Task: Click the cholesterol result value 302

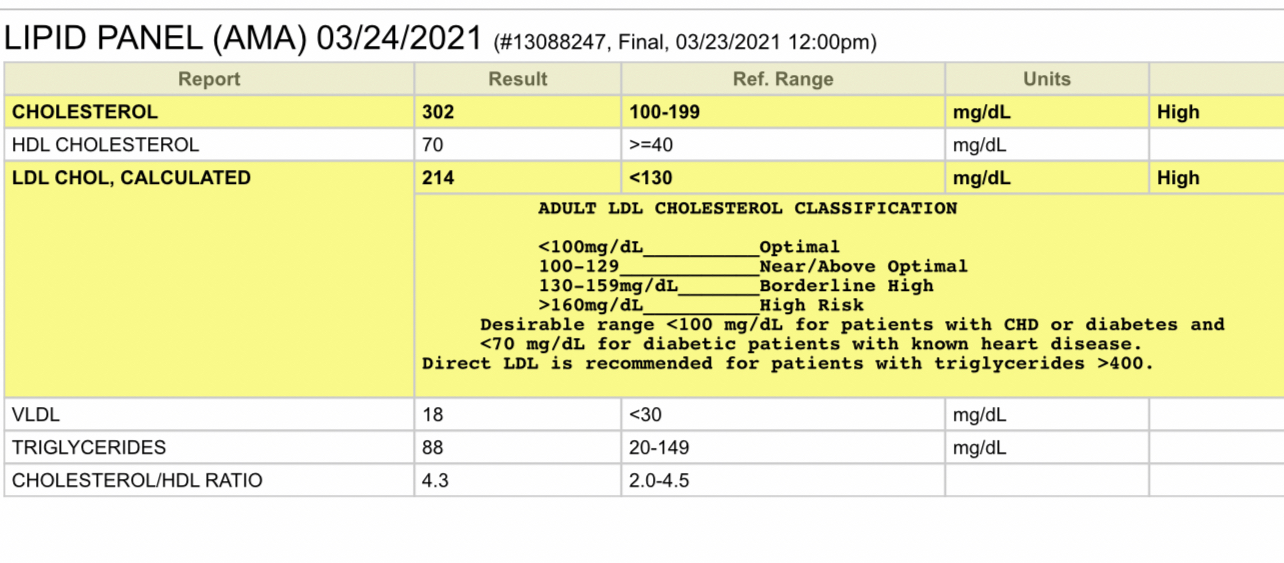Action: coord(438,112)
